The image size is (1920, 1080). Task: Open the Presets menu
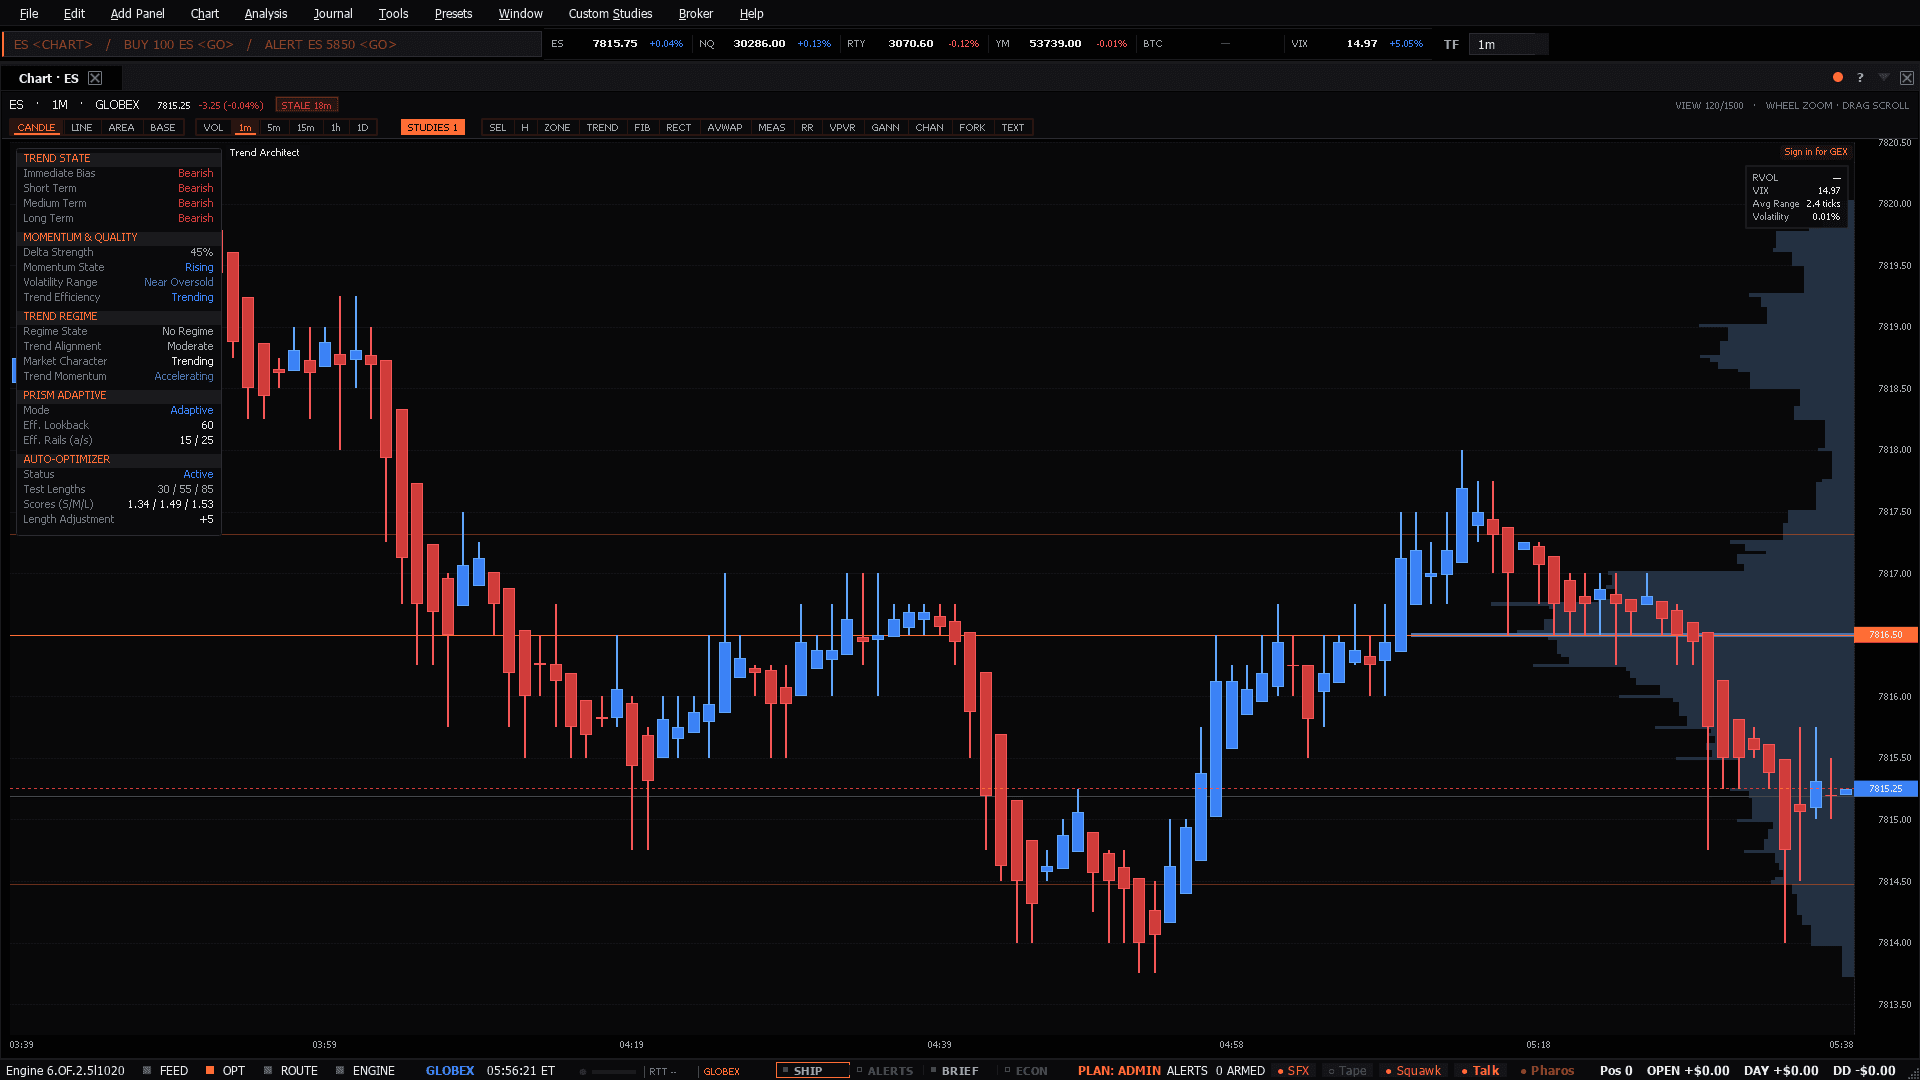(x=453, y=13)
